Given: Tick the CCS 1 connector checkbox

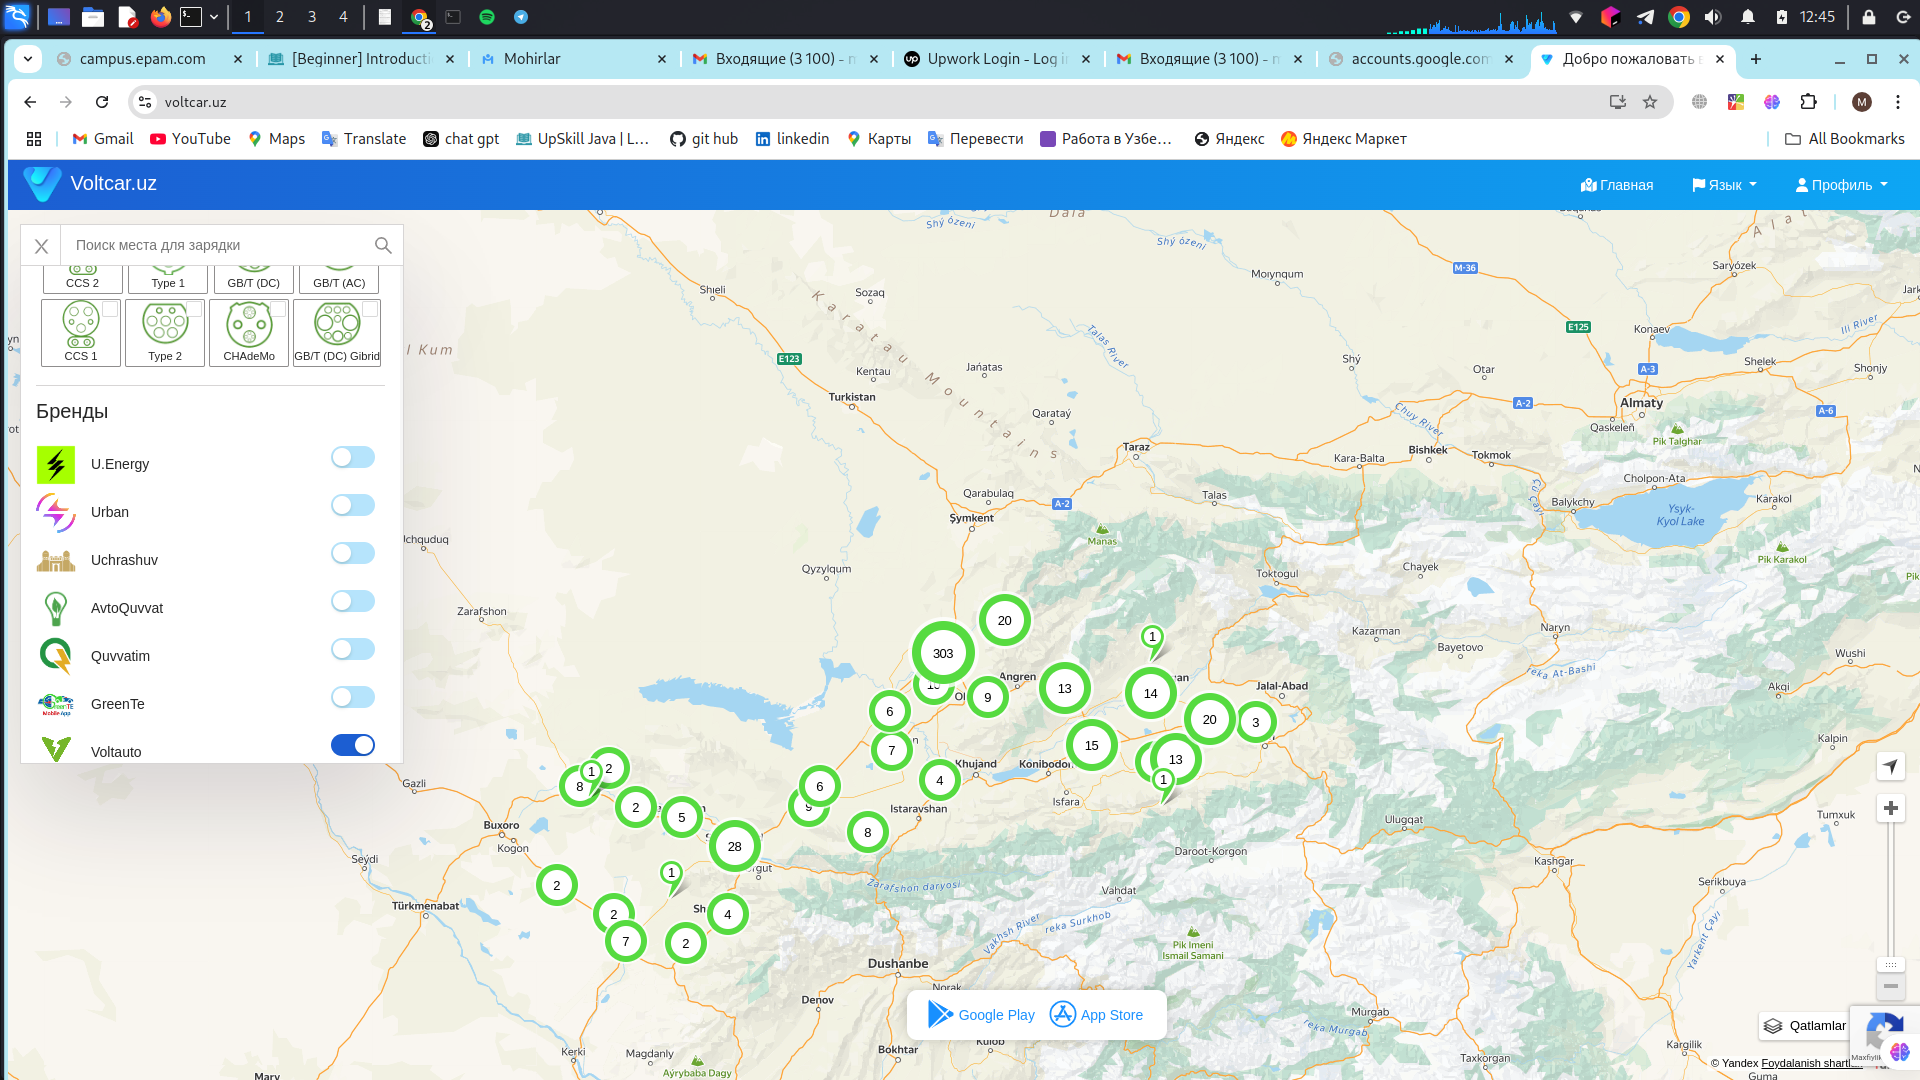Looking at the screenshot, I should tap(110, 310).
